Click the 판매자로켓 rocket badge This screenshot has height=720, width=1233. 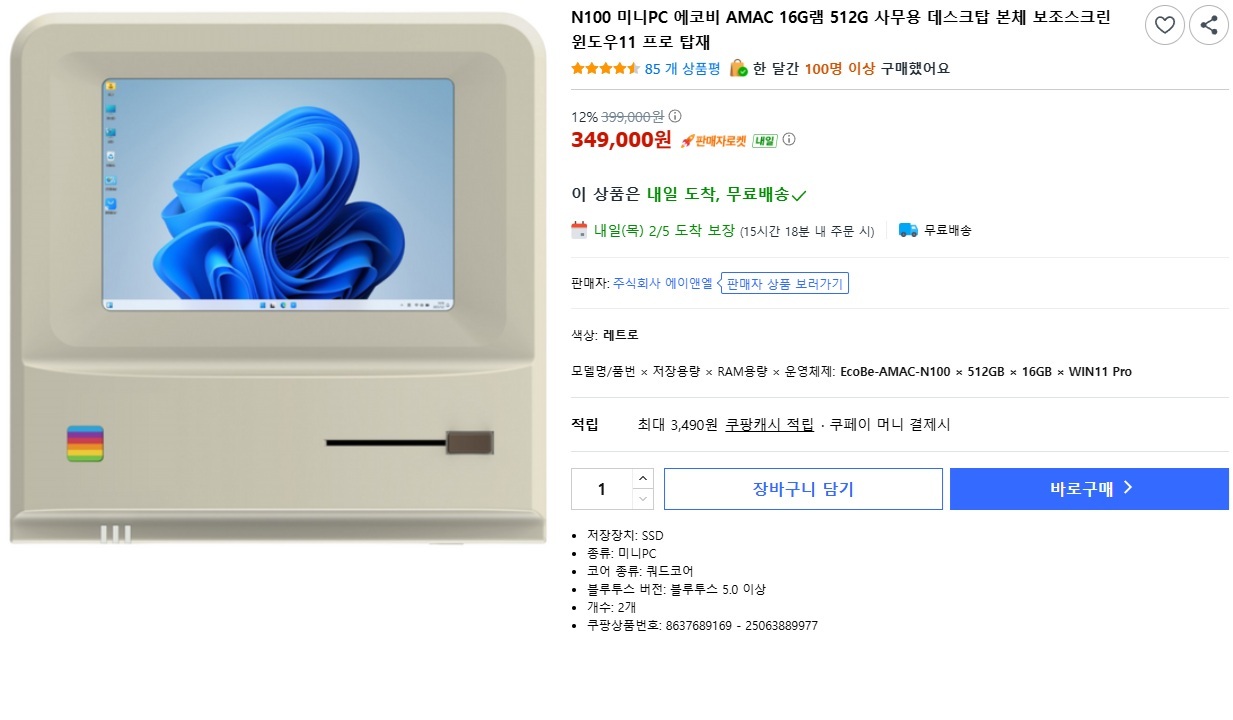click(714, 140)
